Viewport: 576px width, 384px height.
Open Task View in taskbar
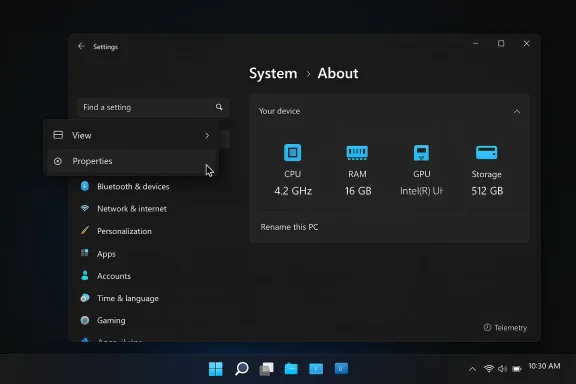(x=266, y=369)
